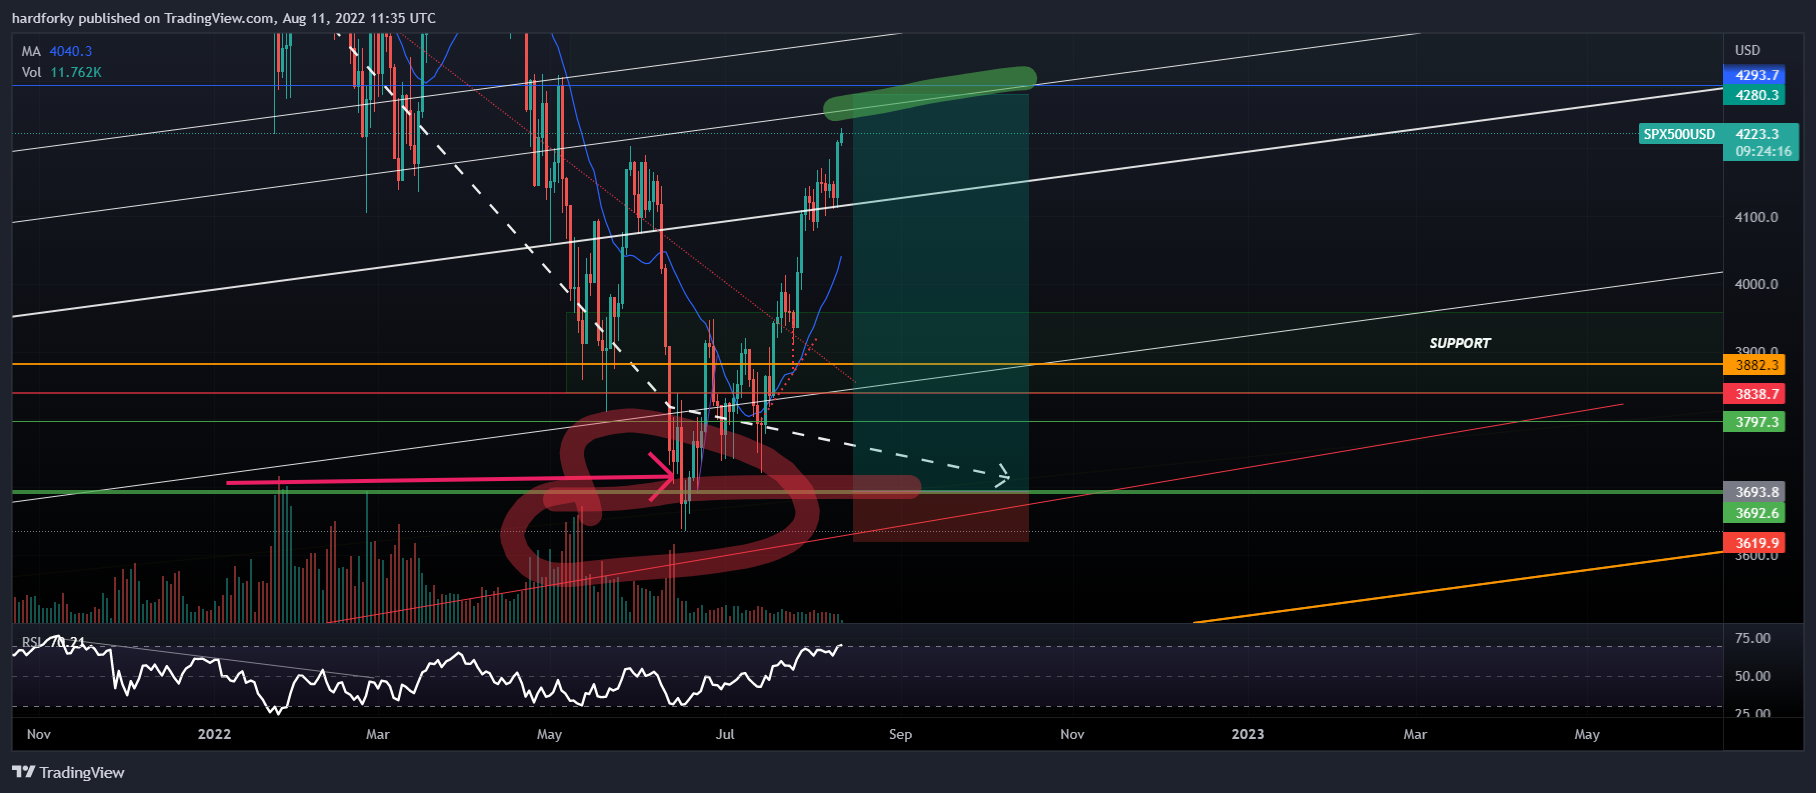Click the Sep time axis label
This screenshot has width=1816, height=793.
click(900, 734)
